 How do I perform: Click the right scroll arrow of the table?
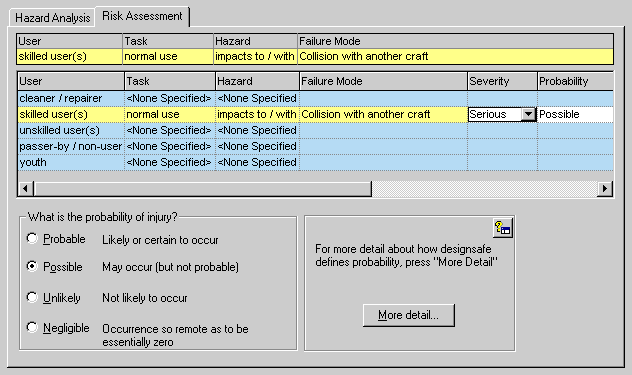(x=605, y=188)
